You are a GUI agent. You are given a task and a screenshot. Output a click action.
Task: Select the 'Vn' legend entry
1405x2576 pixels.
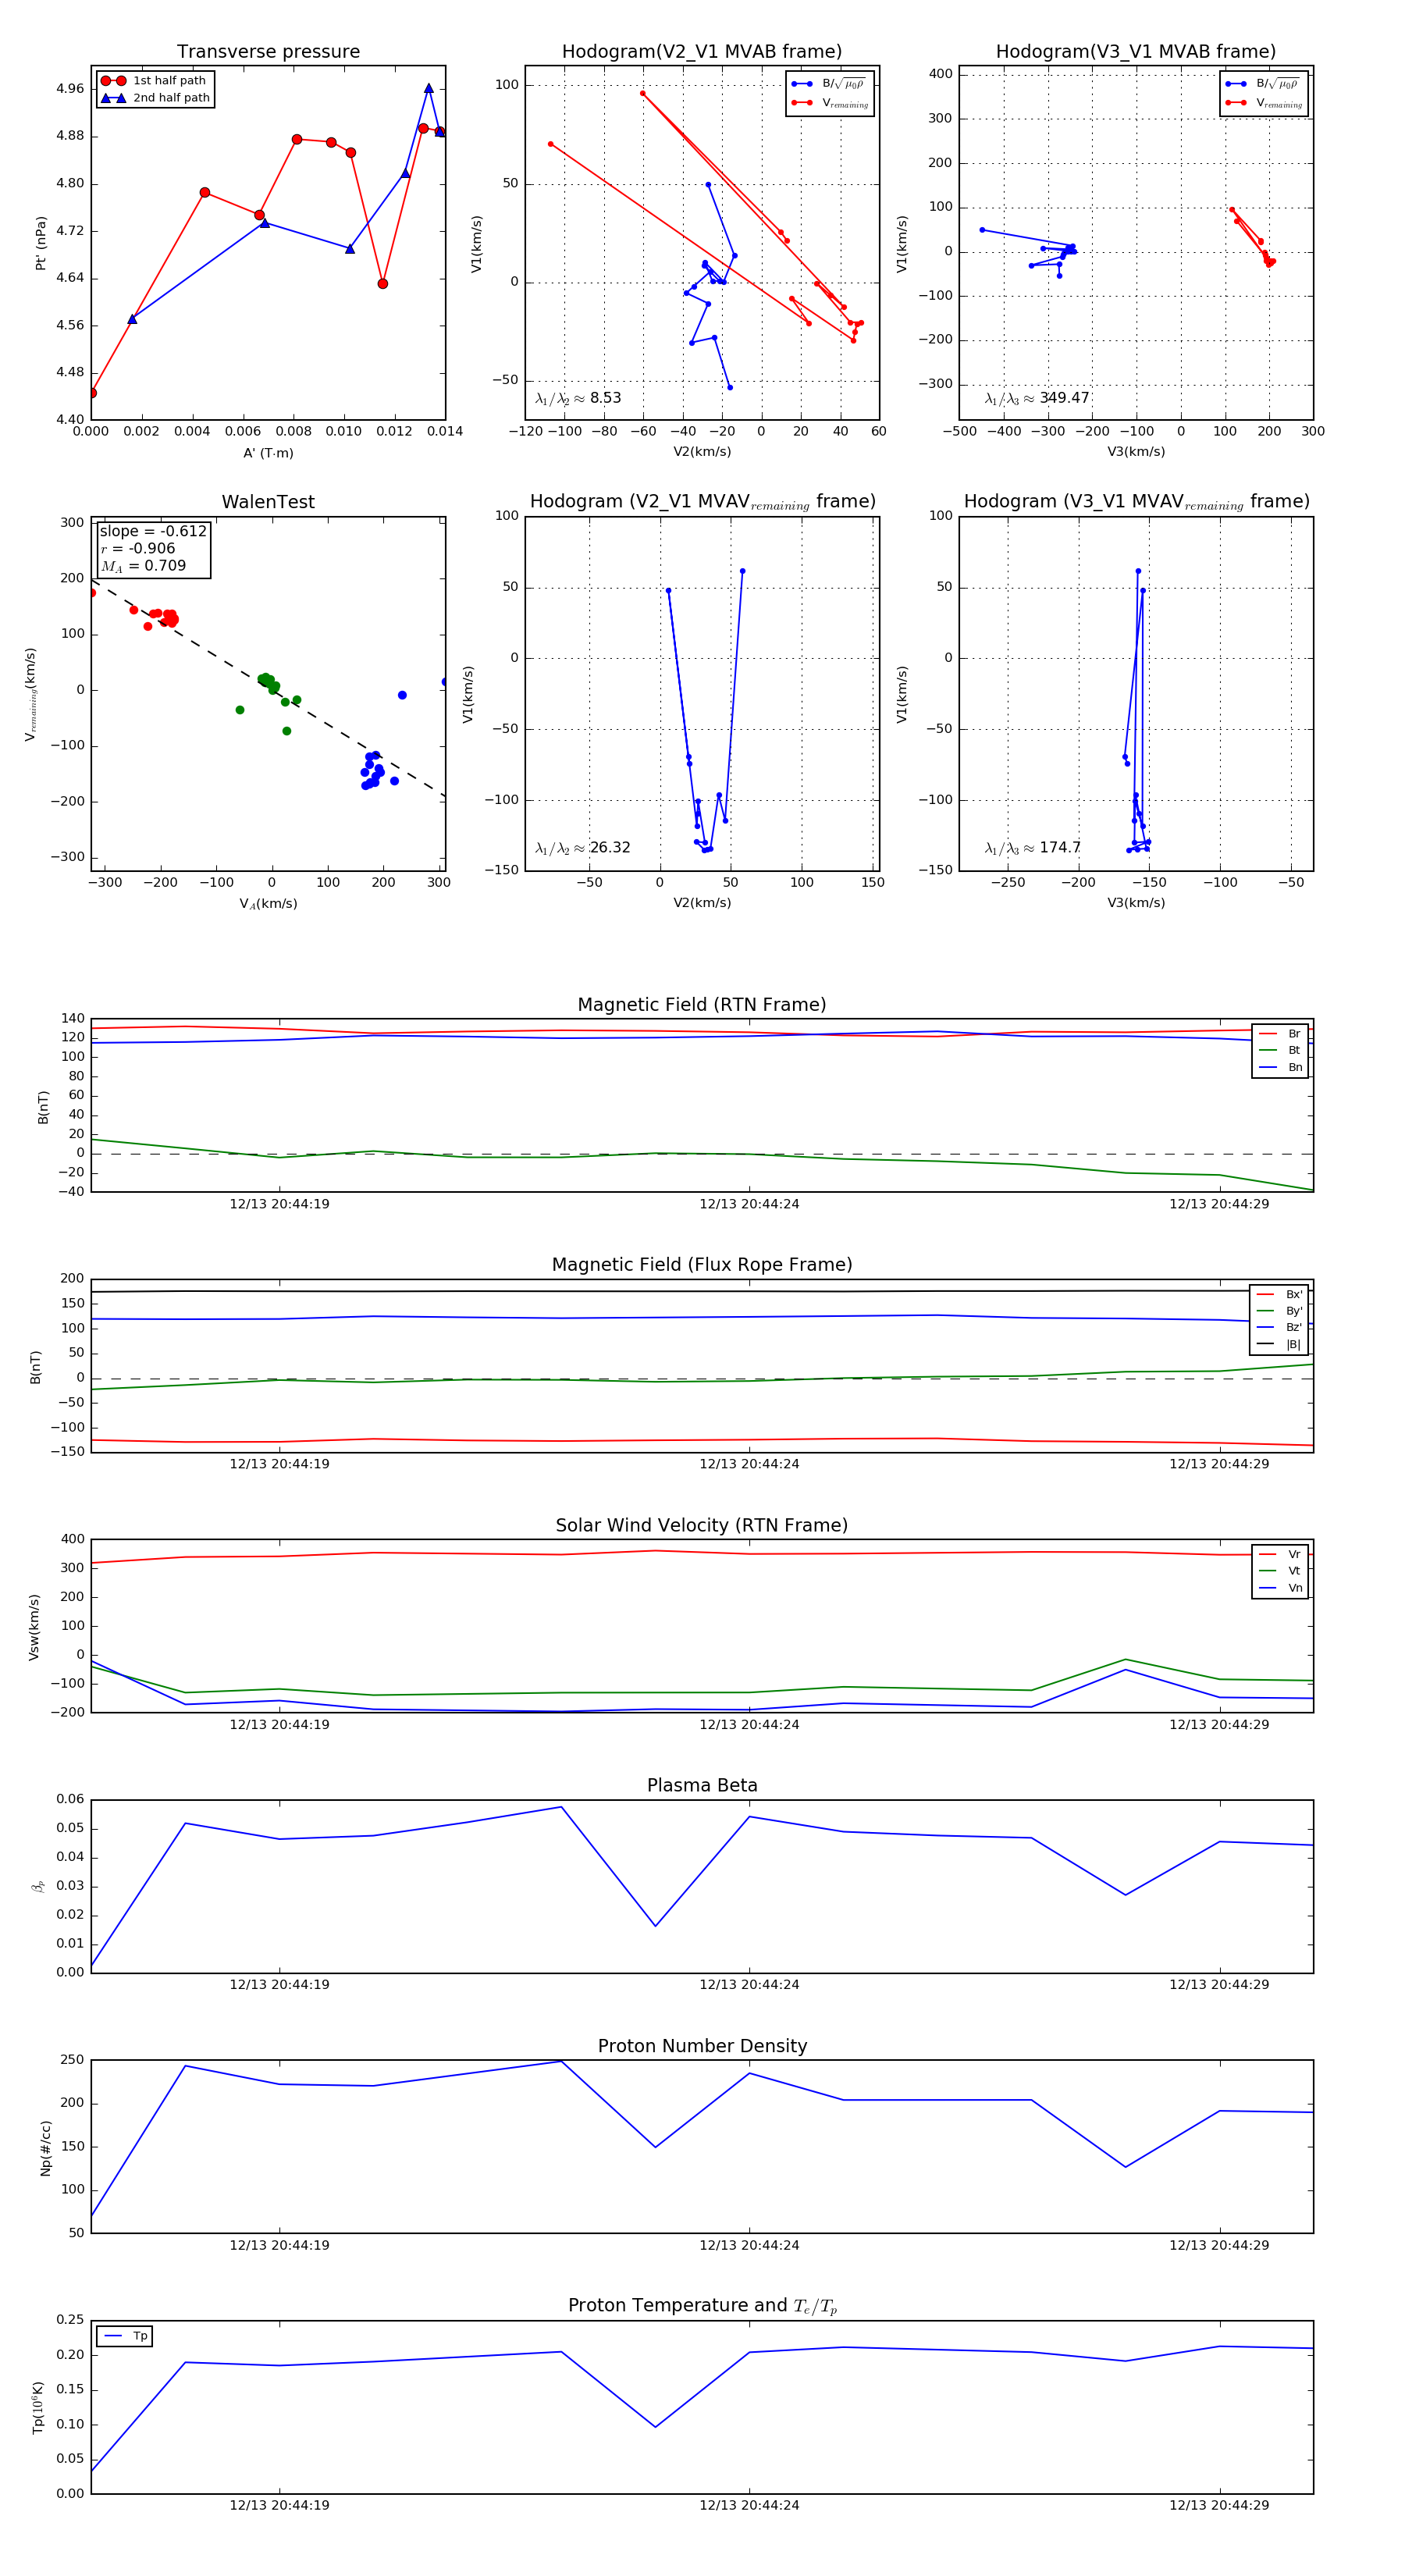tap(1280, 1588)
